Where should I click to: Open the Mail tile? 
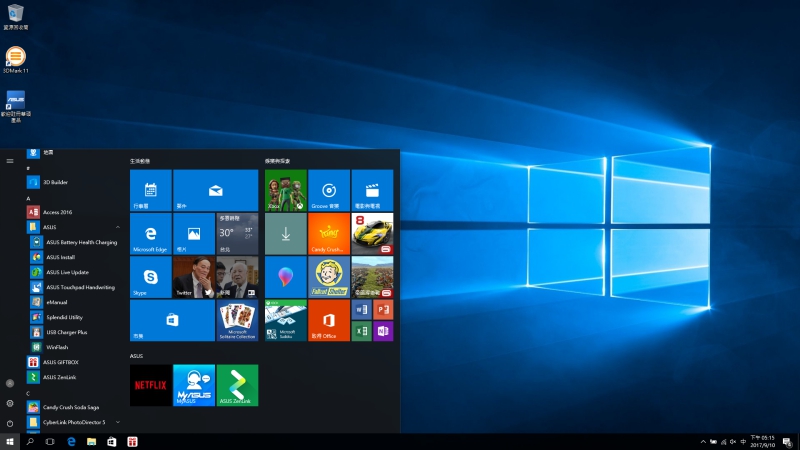(x=215, y=190)
